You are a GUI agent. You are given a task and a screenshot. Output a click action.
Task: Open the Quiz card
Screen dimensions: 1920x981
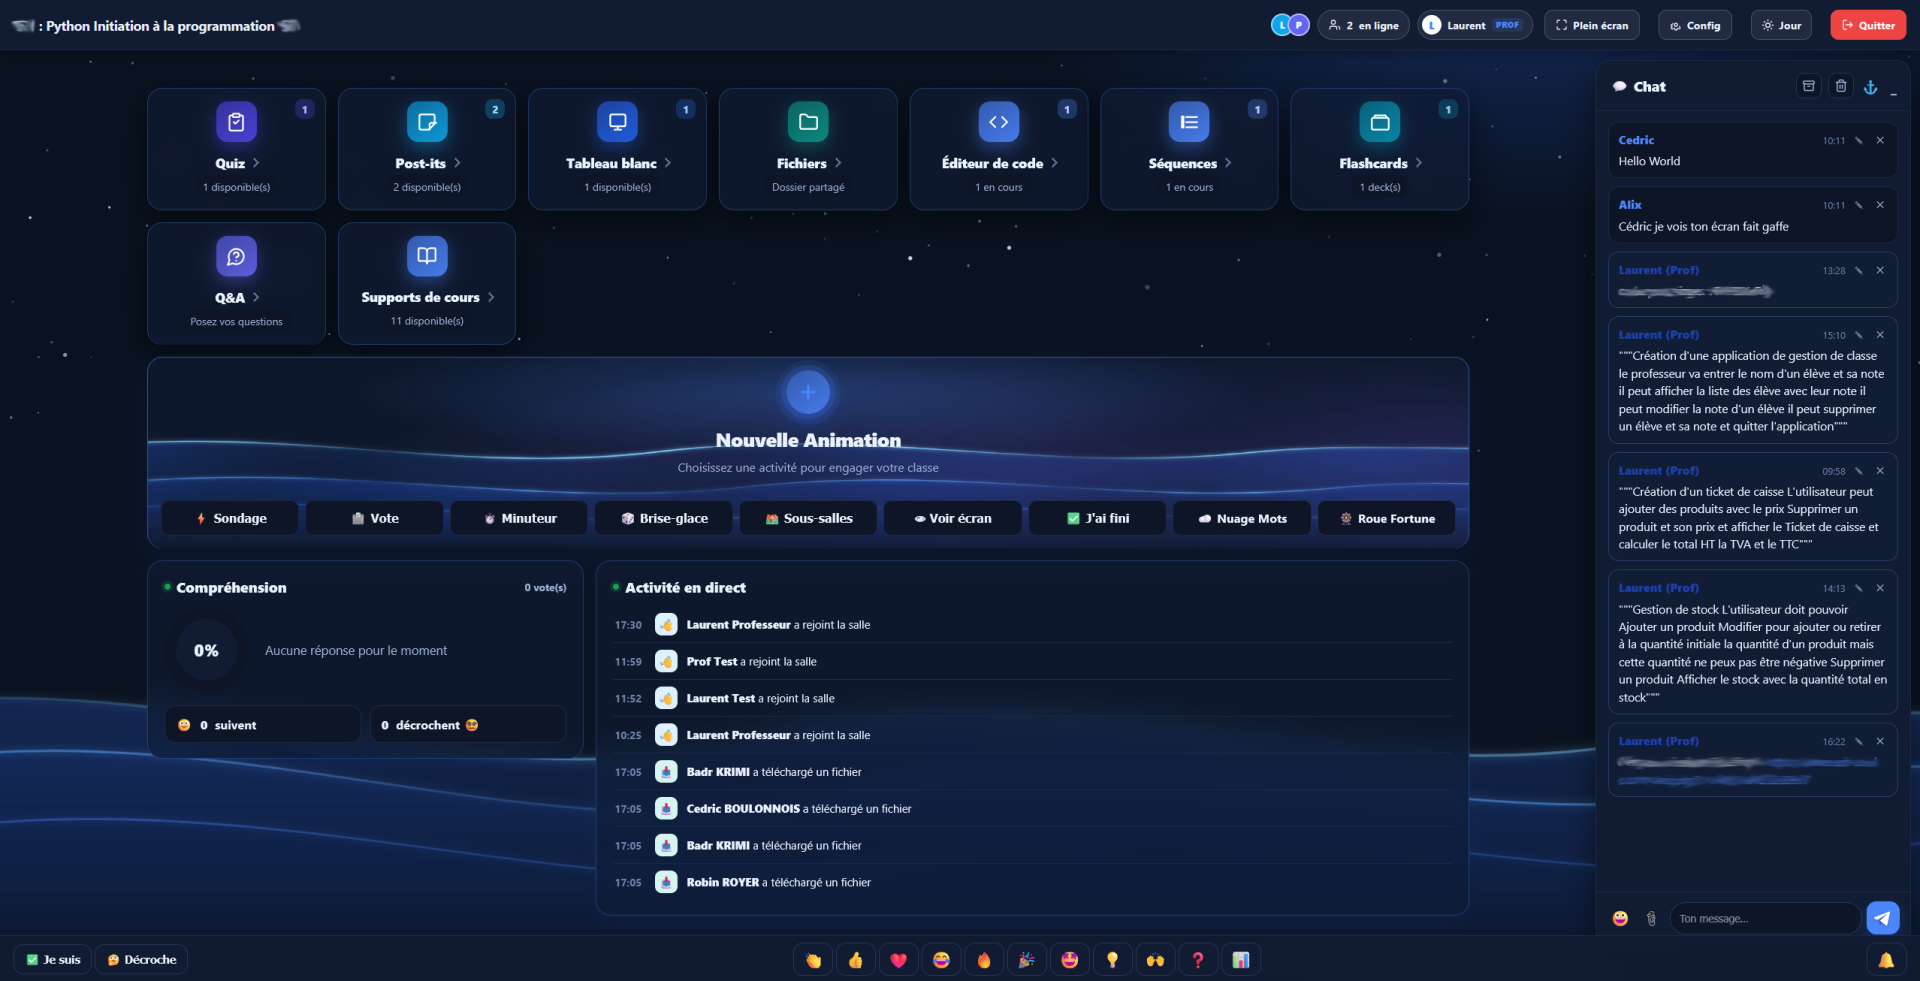point(237,149)
